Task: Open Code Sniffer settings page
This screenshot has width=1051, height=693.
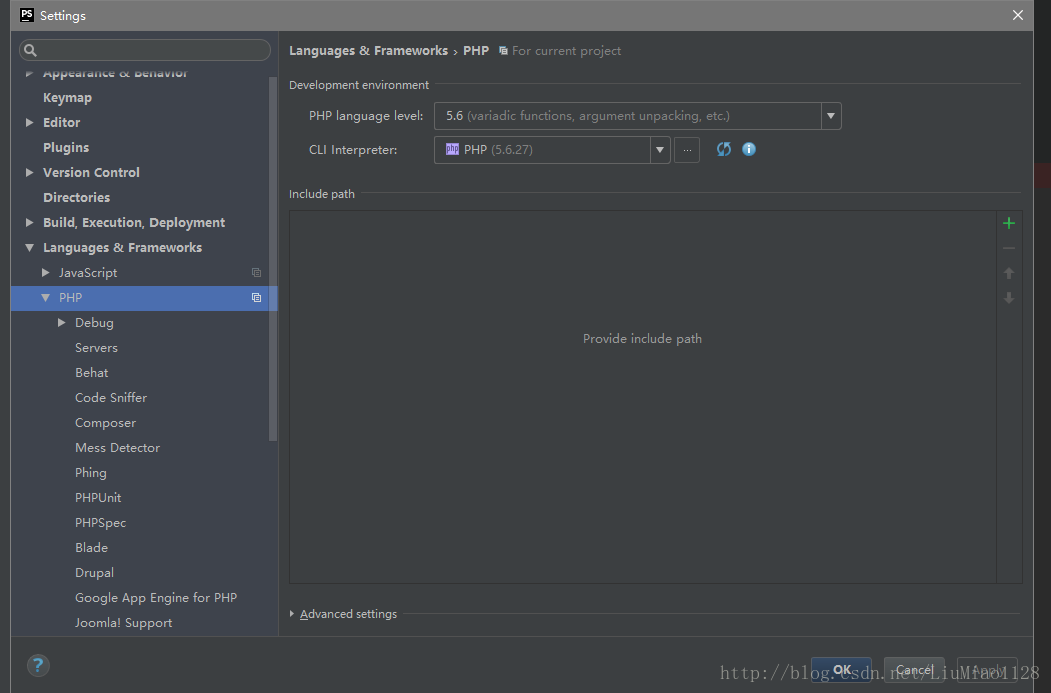Action: (x=111, y=397)
